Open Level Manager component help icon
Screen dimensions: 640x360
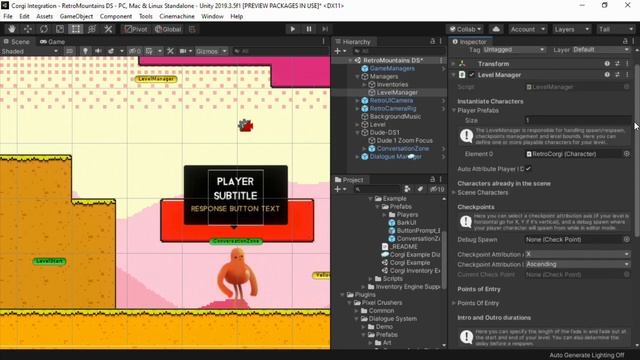coord(607,75)
